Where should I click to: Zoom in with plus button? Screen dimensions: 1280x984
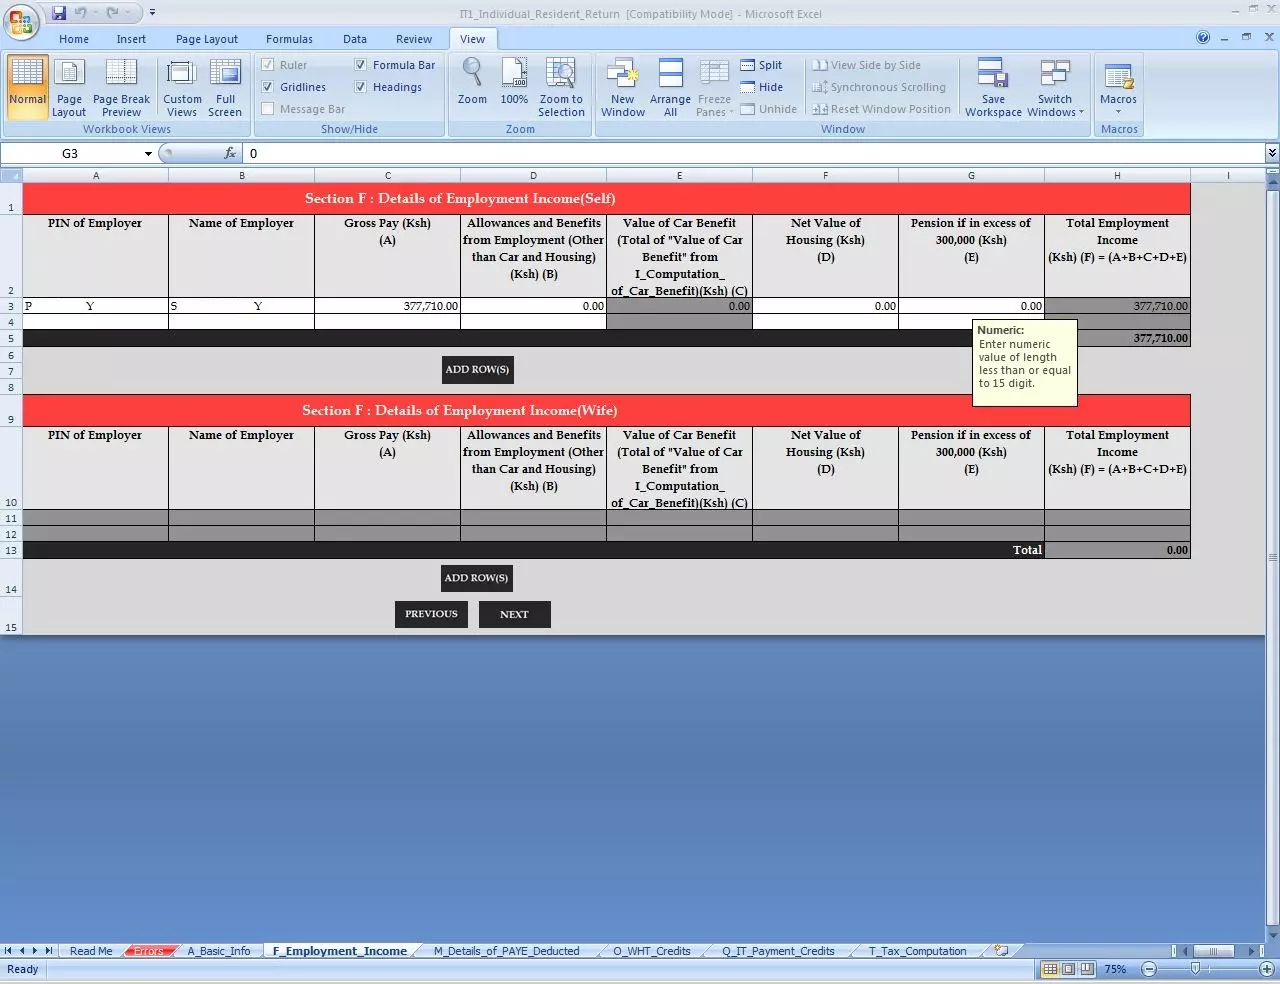1266,969
